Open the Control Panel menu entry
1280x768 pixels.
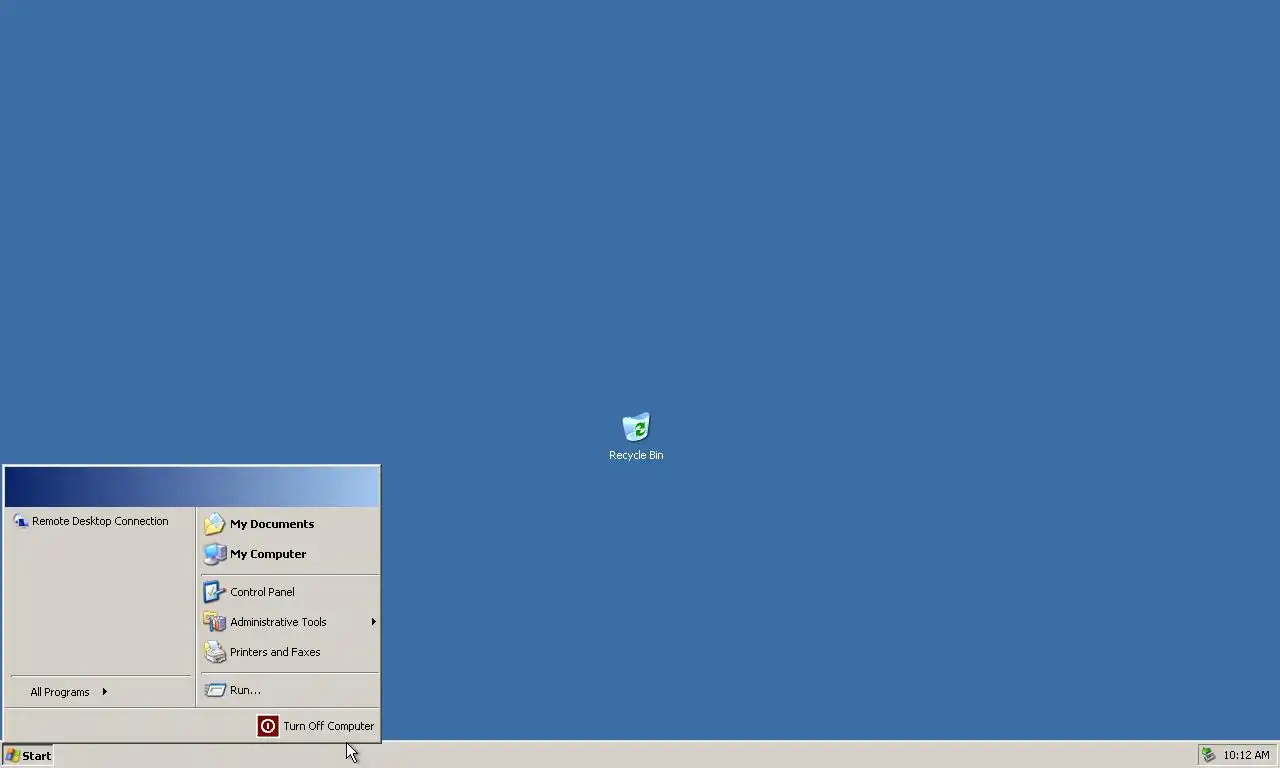[x=289, y=592]
